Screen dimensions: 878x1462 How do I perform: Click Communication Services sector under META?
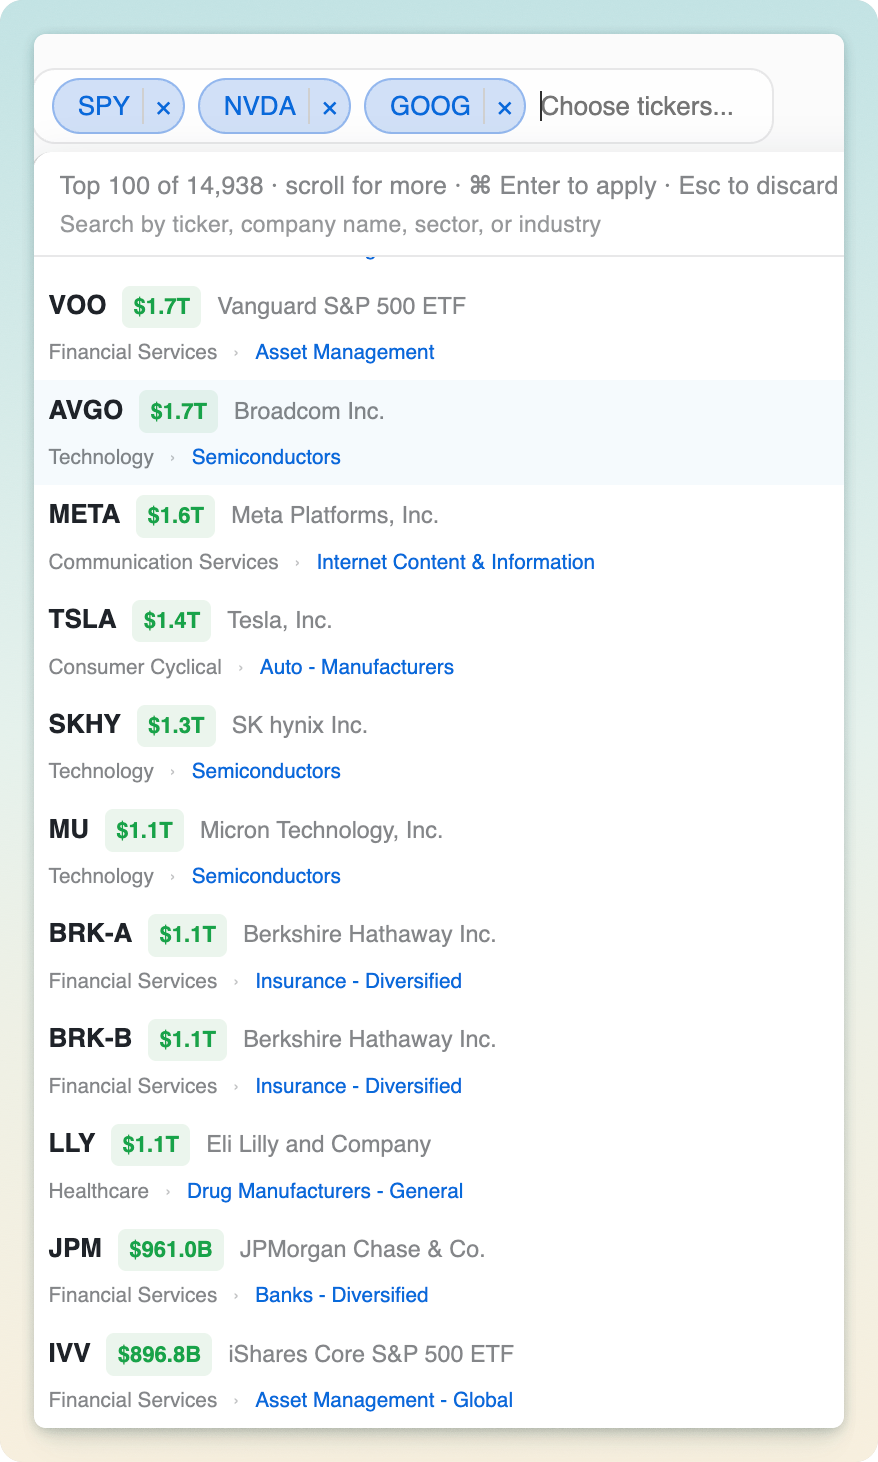coord(164,562)
